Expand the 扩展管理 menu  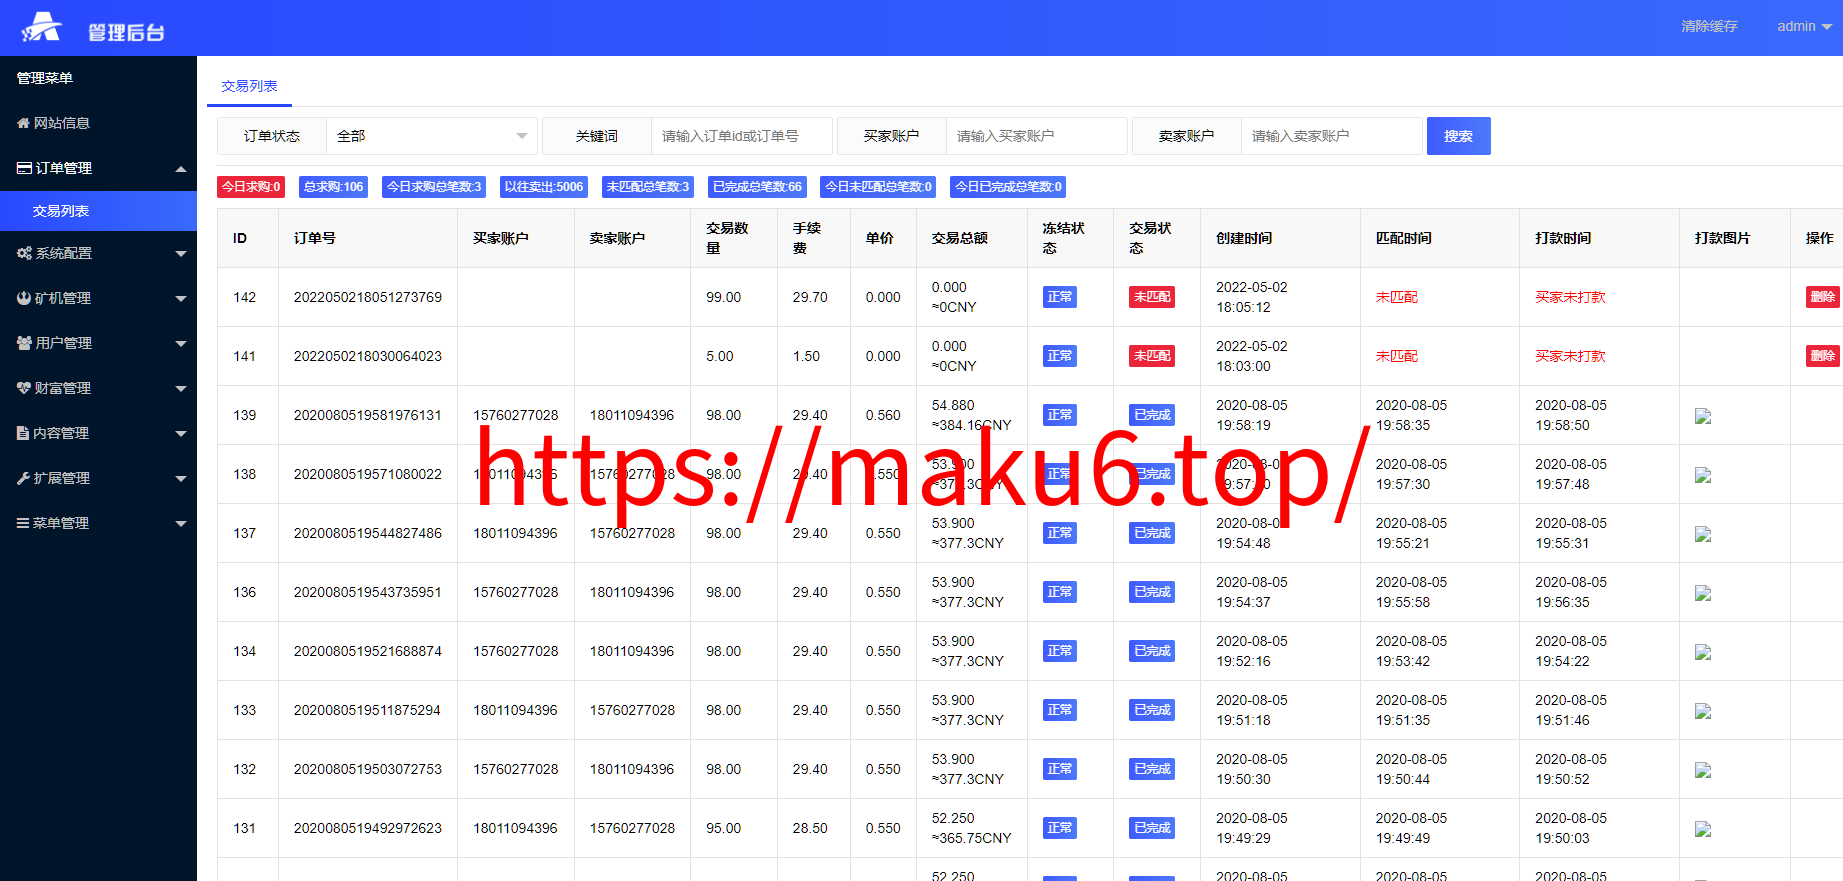[x=98, y=478]
